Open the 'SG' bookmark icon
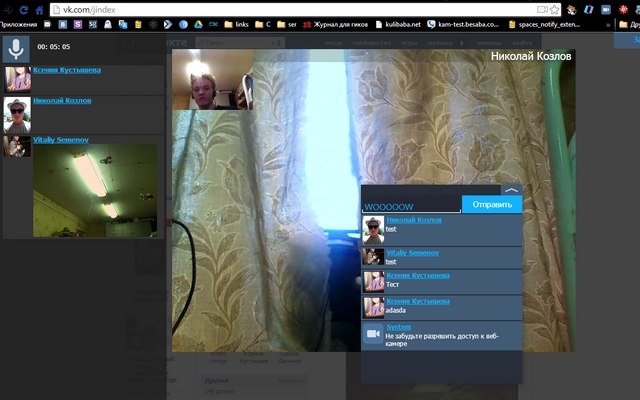640x400 pixels. [93, 24]
